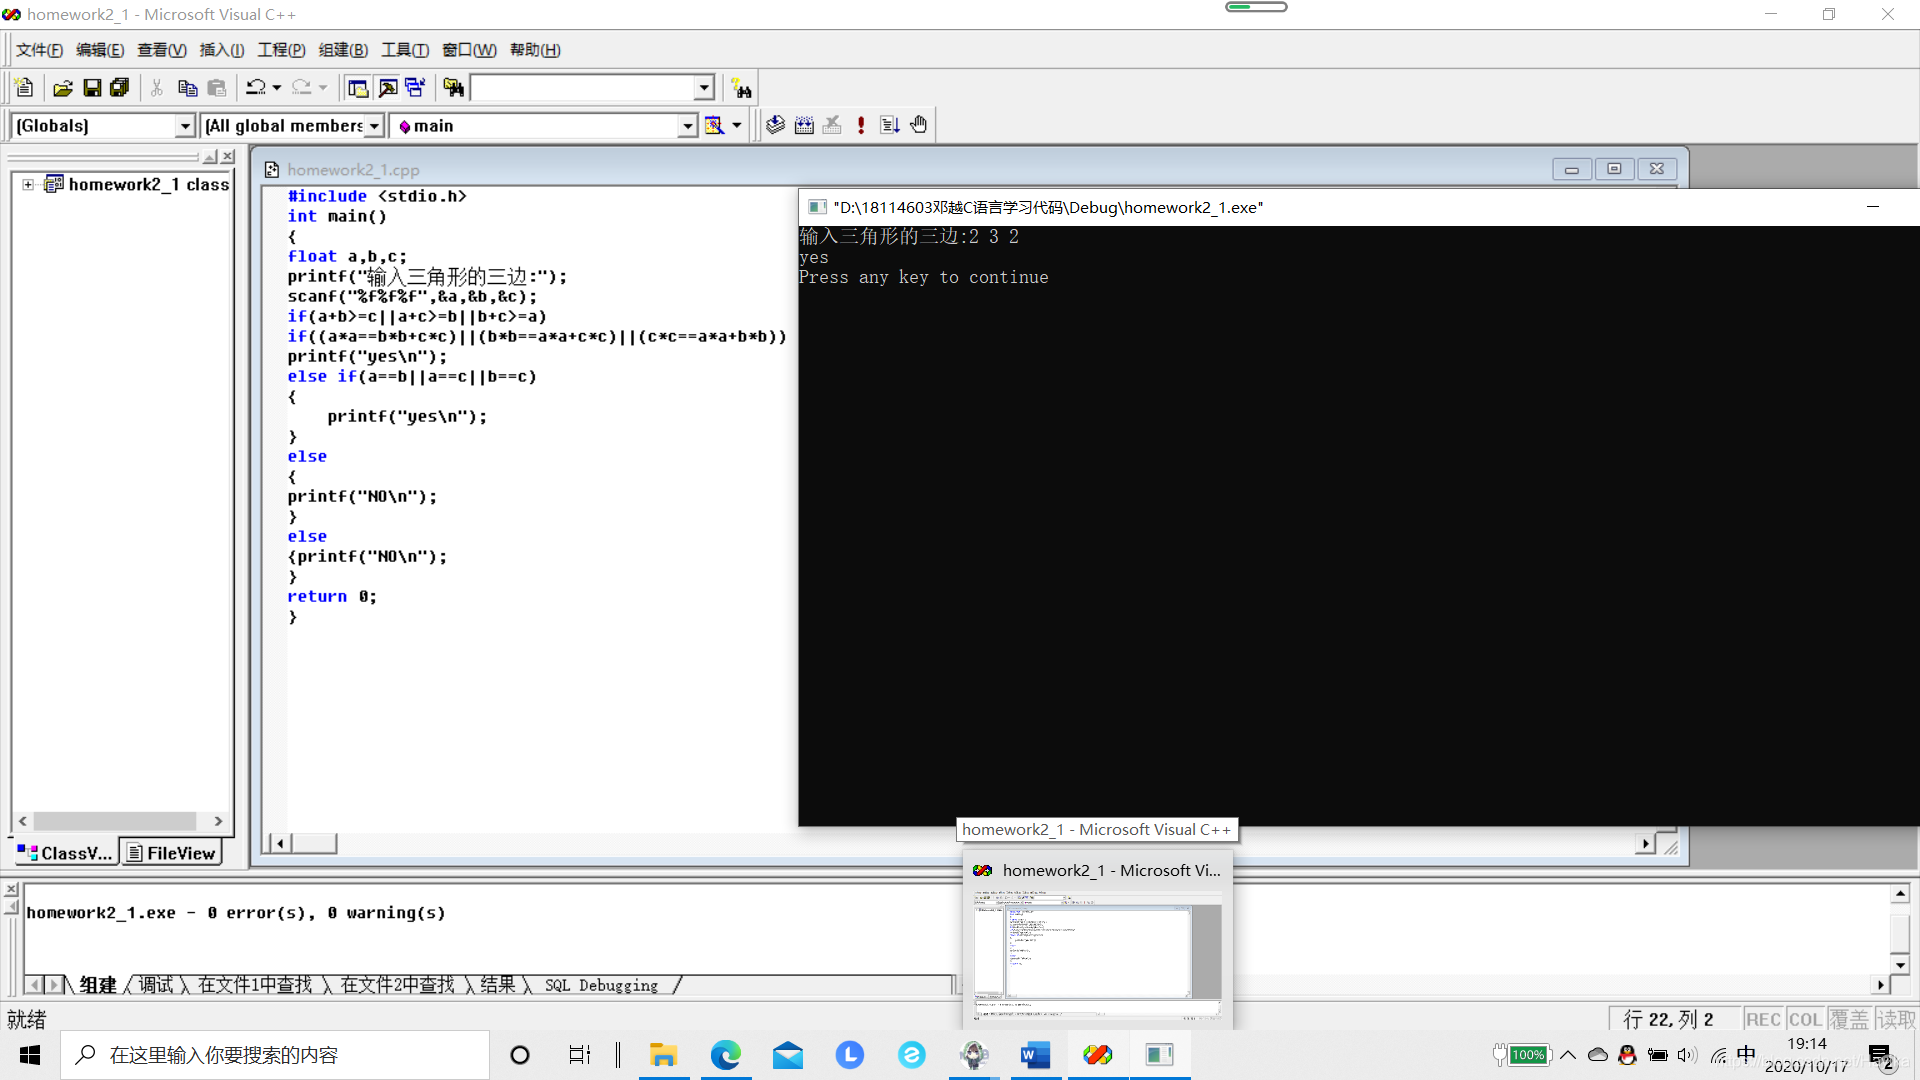This screenshot has height=1080, width=1920.
Task: Expand the homework2_1 classes tree node
Action: pyautogui.click(x=28, y=184)
